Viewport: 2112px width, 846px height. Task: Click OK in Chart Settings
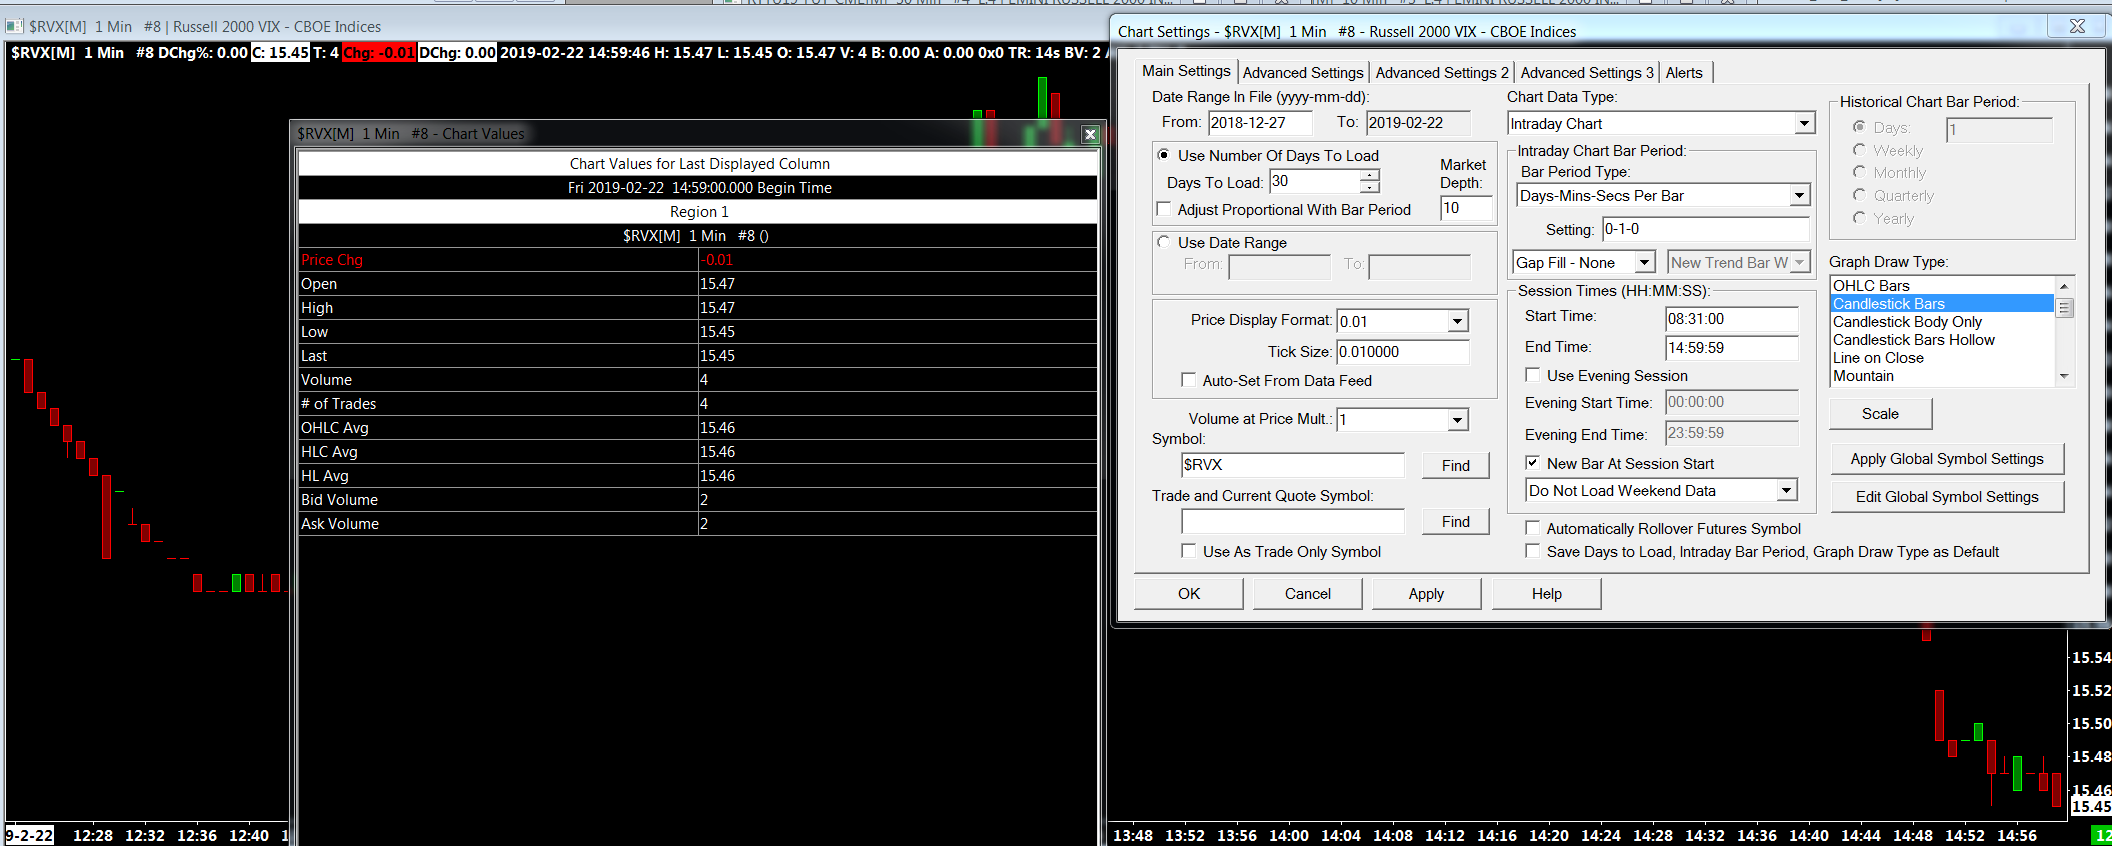1189,594
